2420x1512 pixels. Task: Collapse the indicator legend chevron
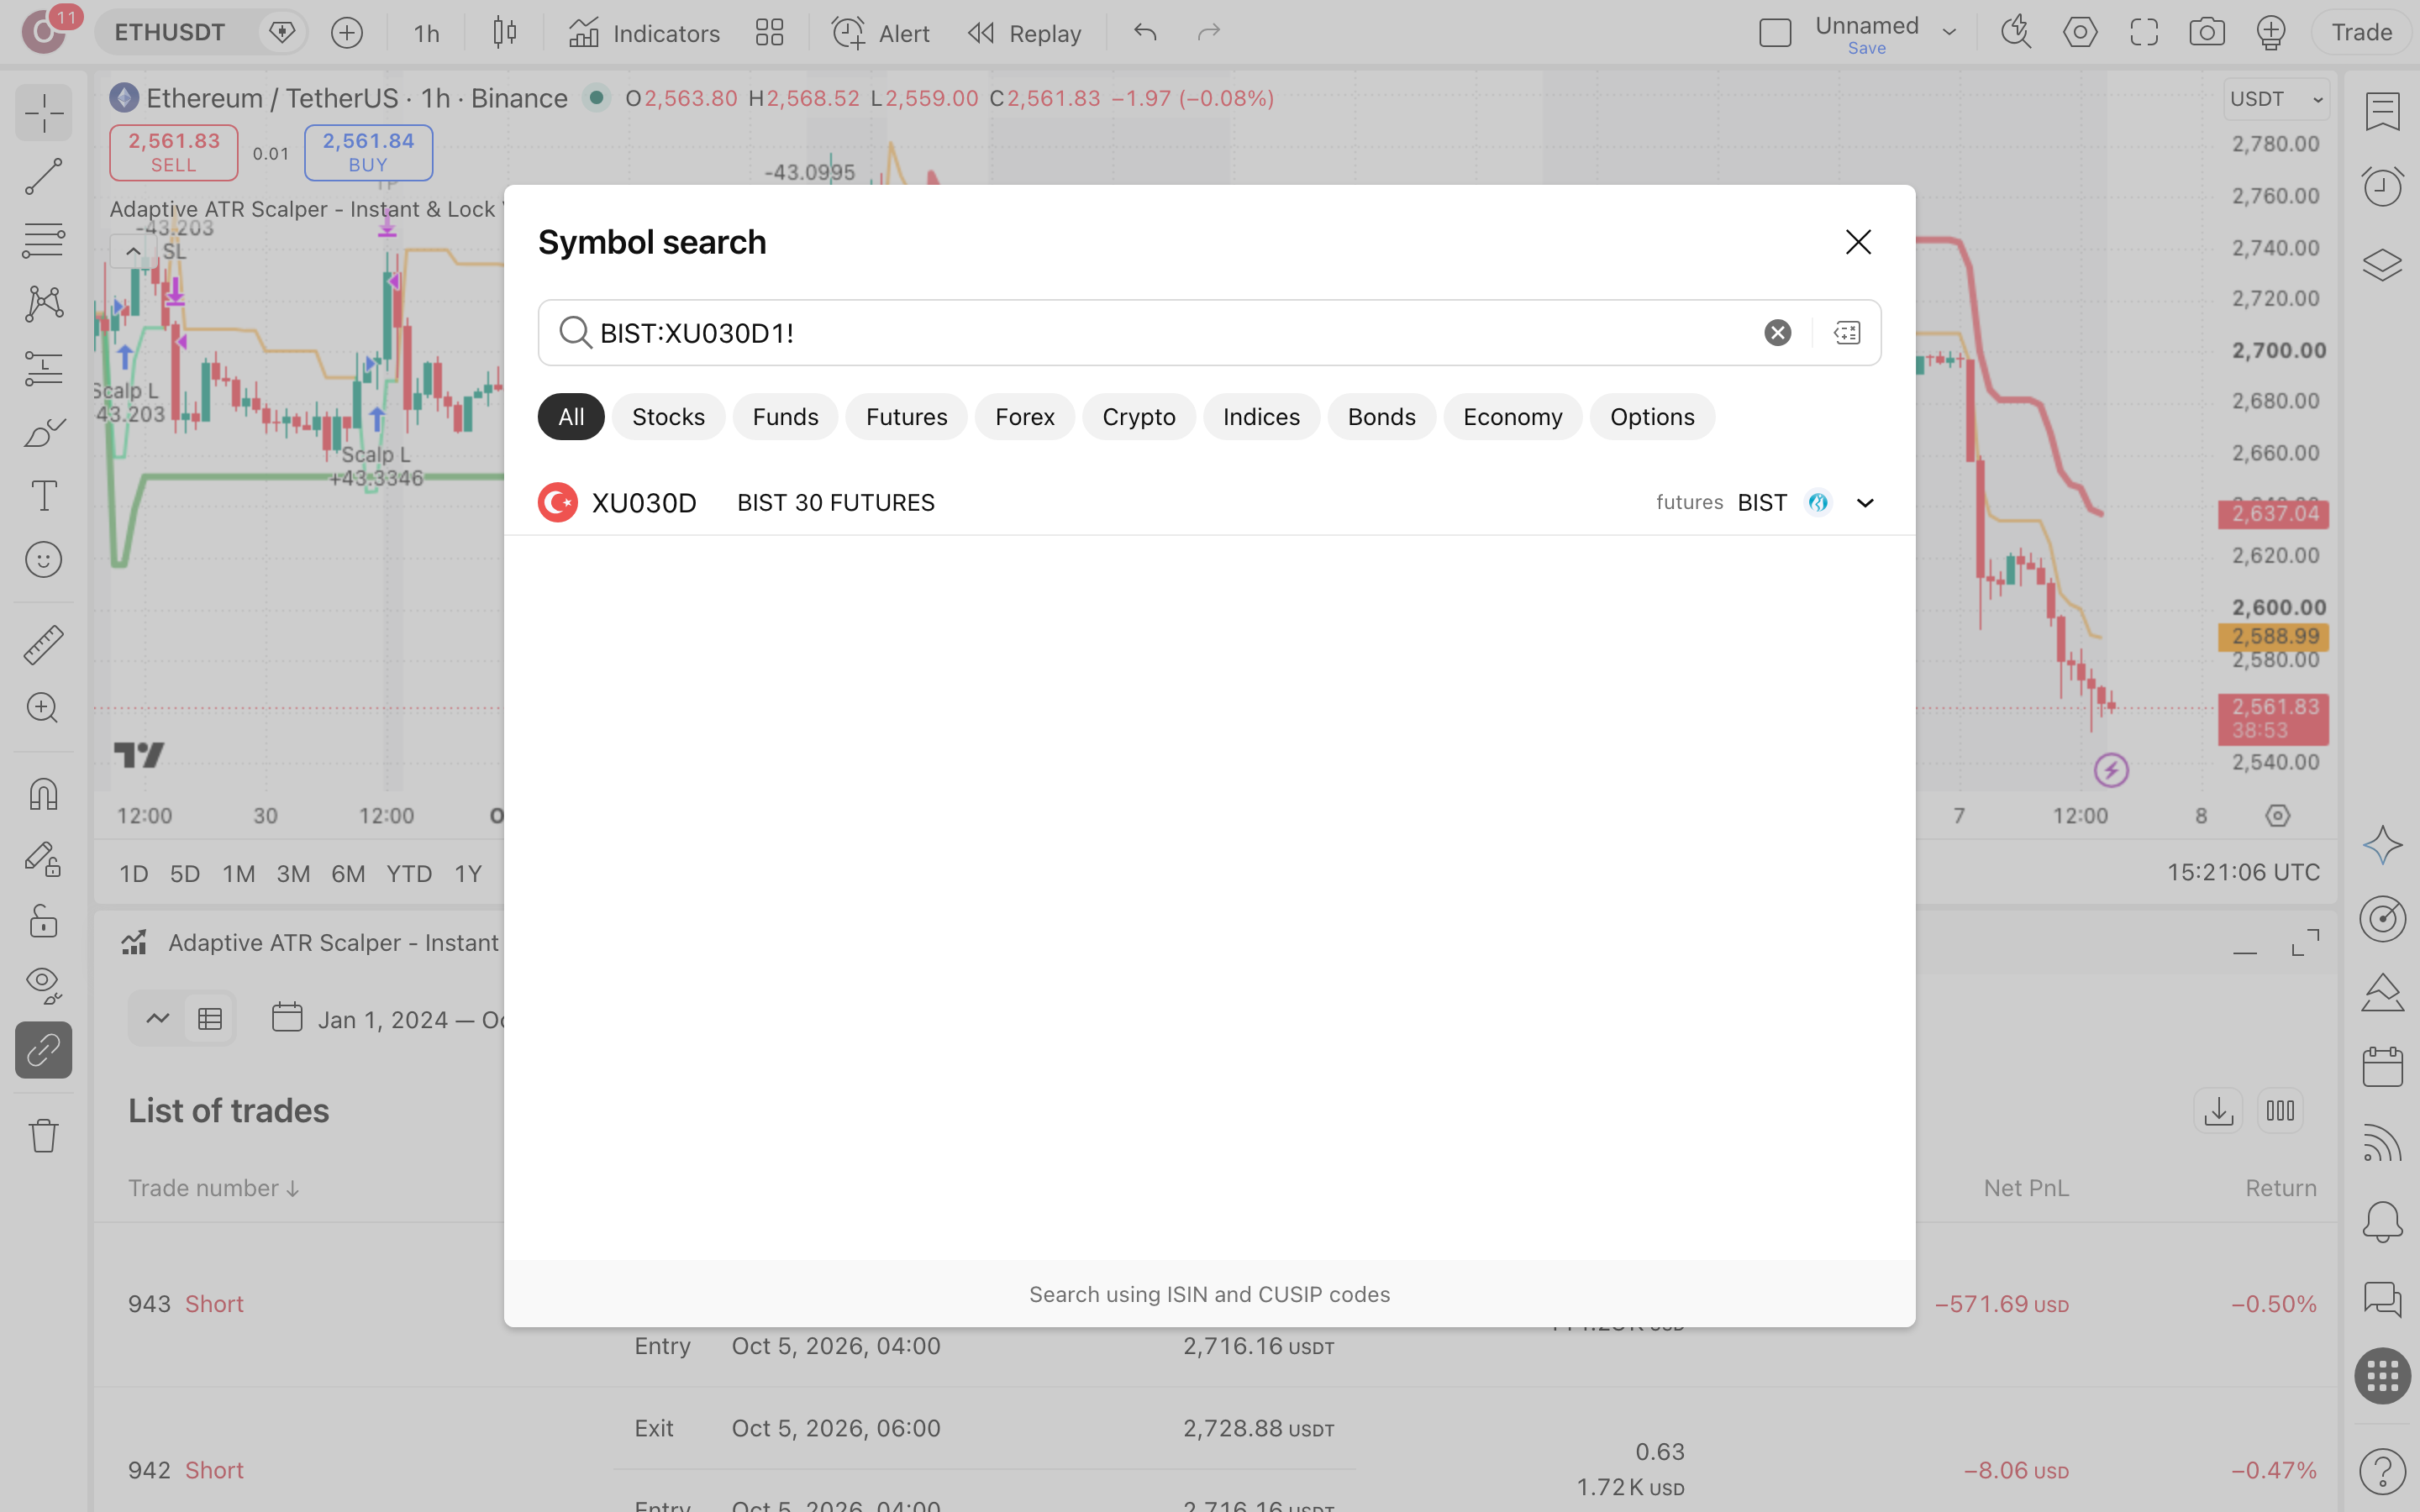coord(132,251)
